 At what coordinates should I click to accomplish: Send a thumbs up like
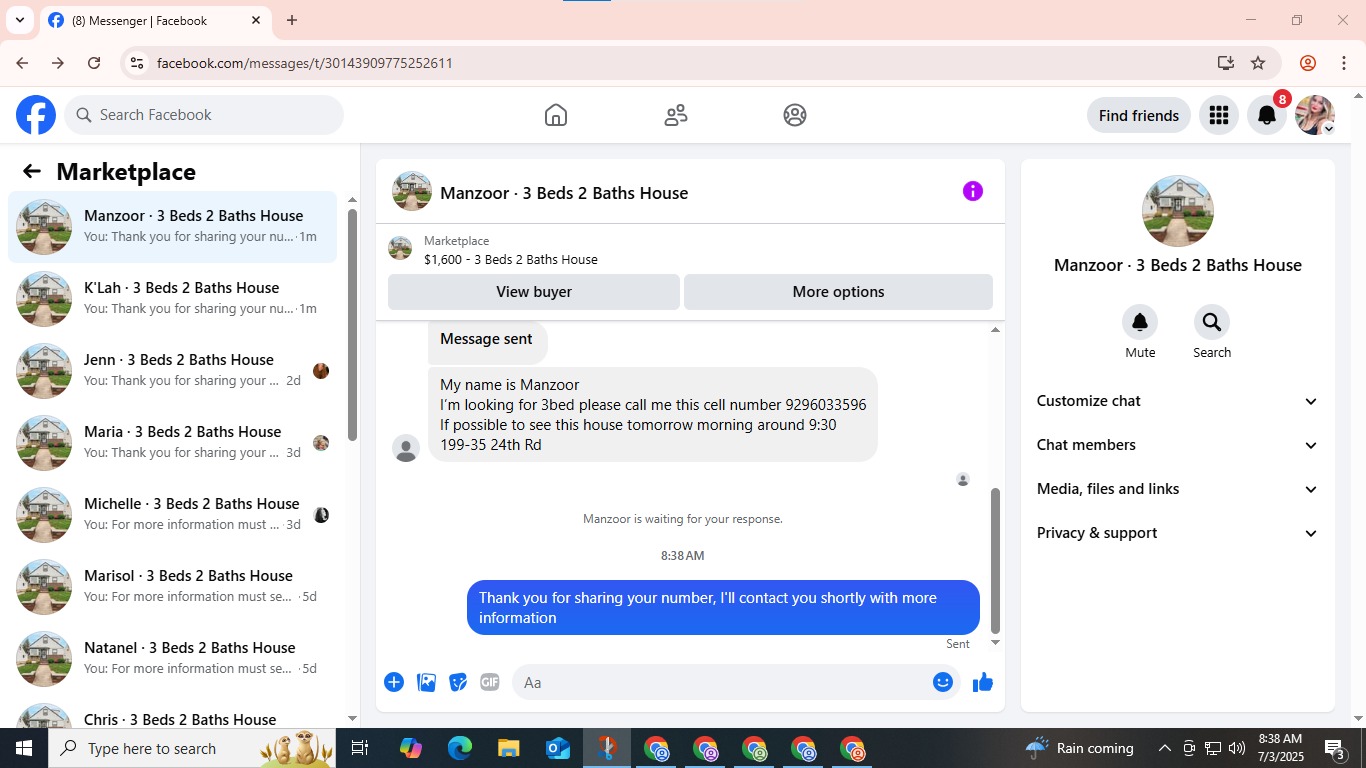click(983, 682)
